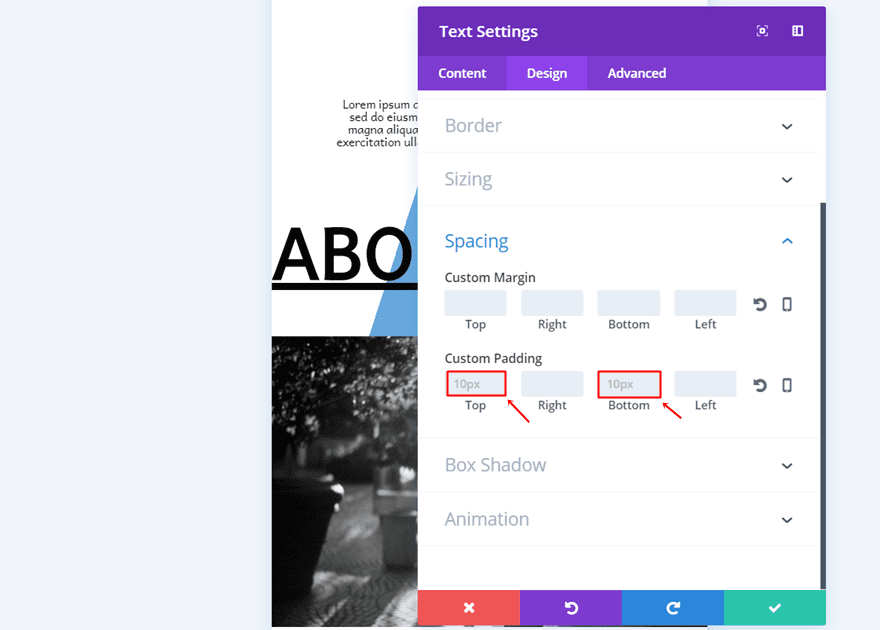Switch to the Content tab

pyautogui.click(x=462, y=73)
